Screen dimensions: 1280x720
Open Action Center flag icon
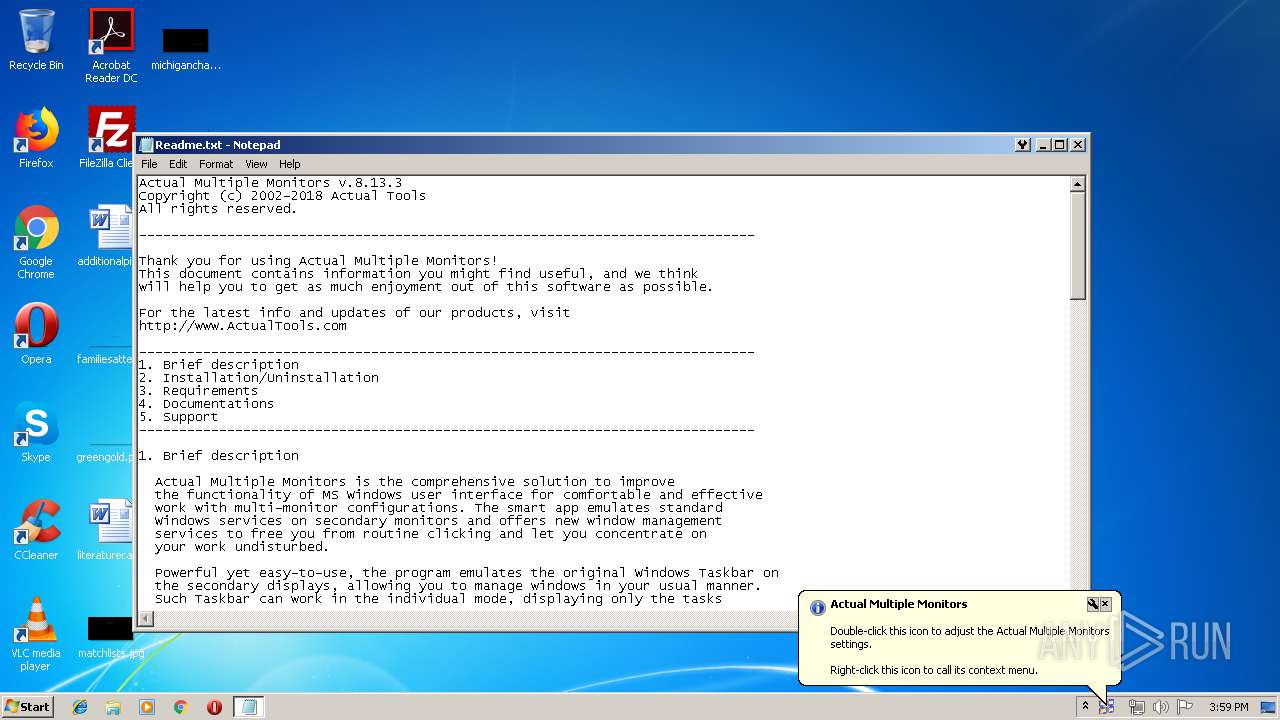coord(1185,707)
